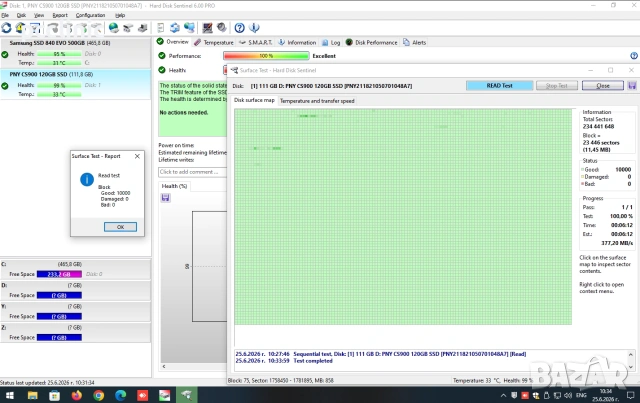The height and width of the screenshot is (403, 640).
Task: Show hidden tray icons chevron
Action: click(x=503, y=395)
